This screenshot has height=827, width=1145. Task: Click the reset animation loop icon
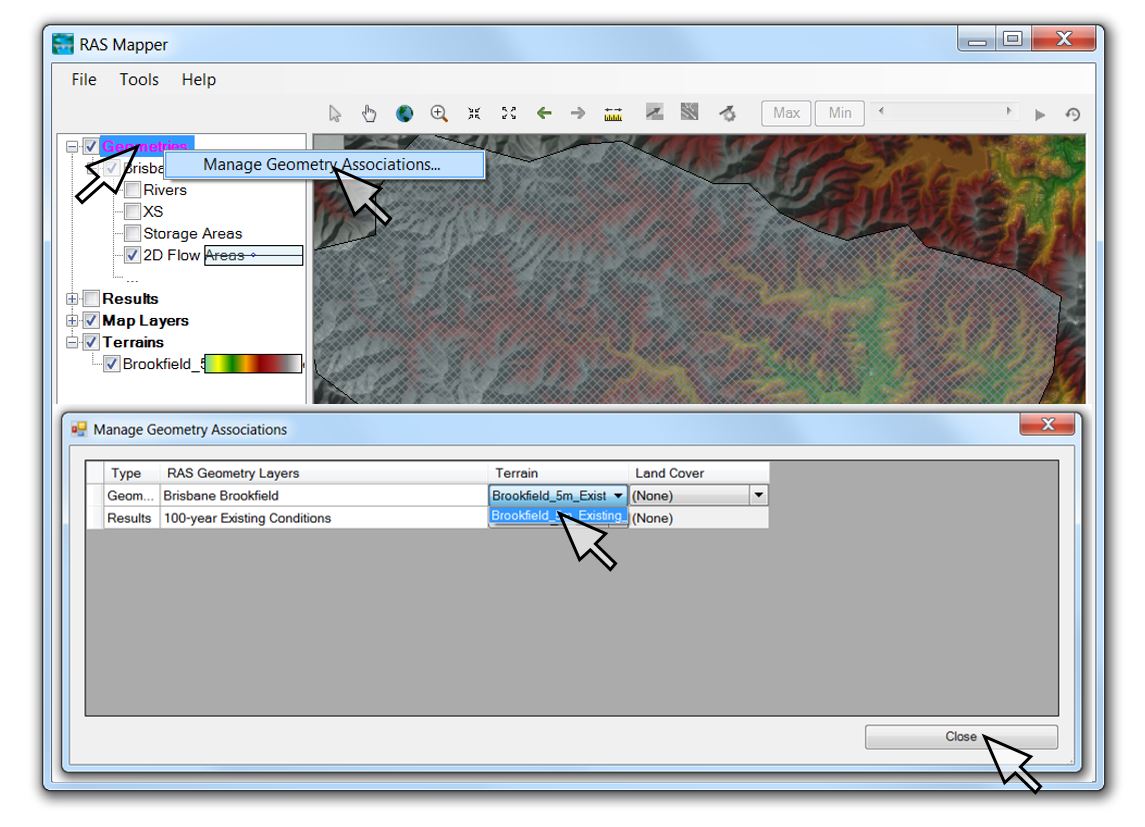coord(1073,114)
